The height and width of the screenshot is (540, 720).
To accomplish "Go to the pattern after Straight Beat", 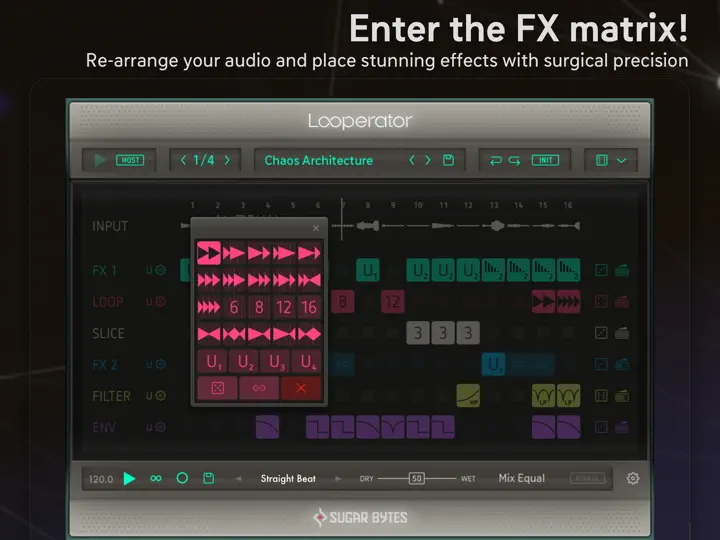I will [x=338, y=479].
